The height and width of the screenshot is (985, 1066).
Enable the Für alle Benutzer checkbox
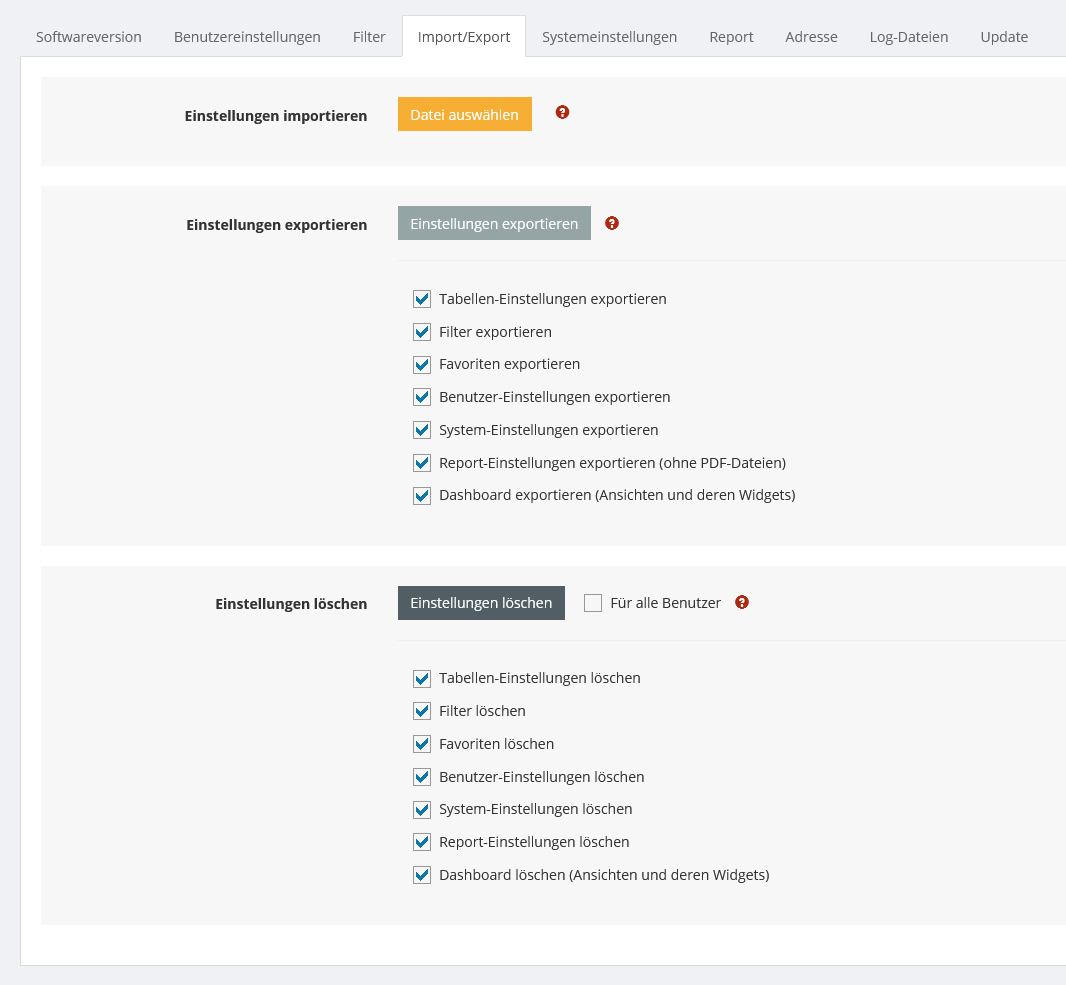pos(593,603)
